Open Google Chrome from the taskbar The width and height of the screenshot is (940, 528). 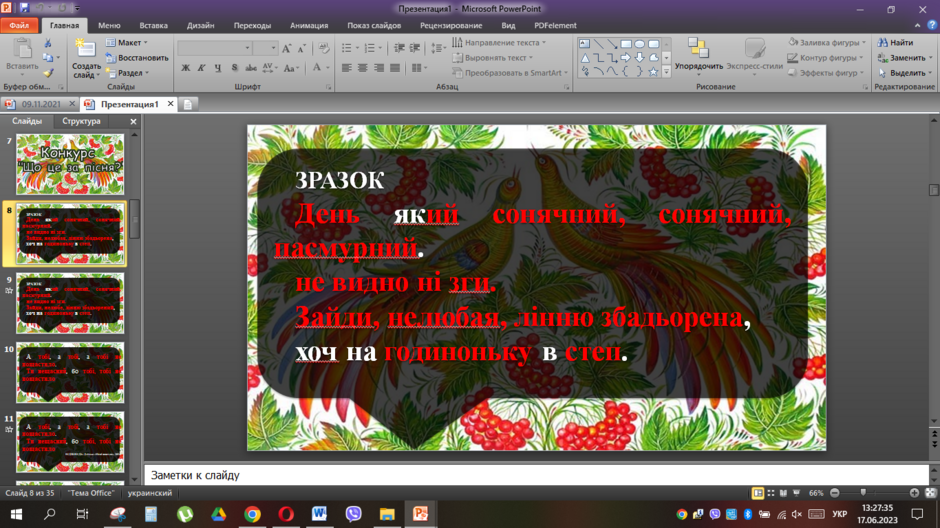(x=252, y=514)
